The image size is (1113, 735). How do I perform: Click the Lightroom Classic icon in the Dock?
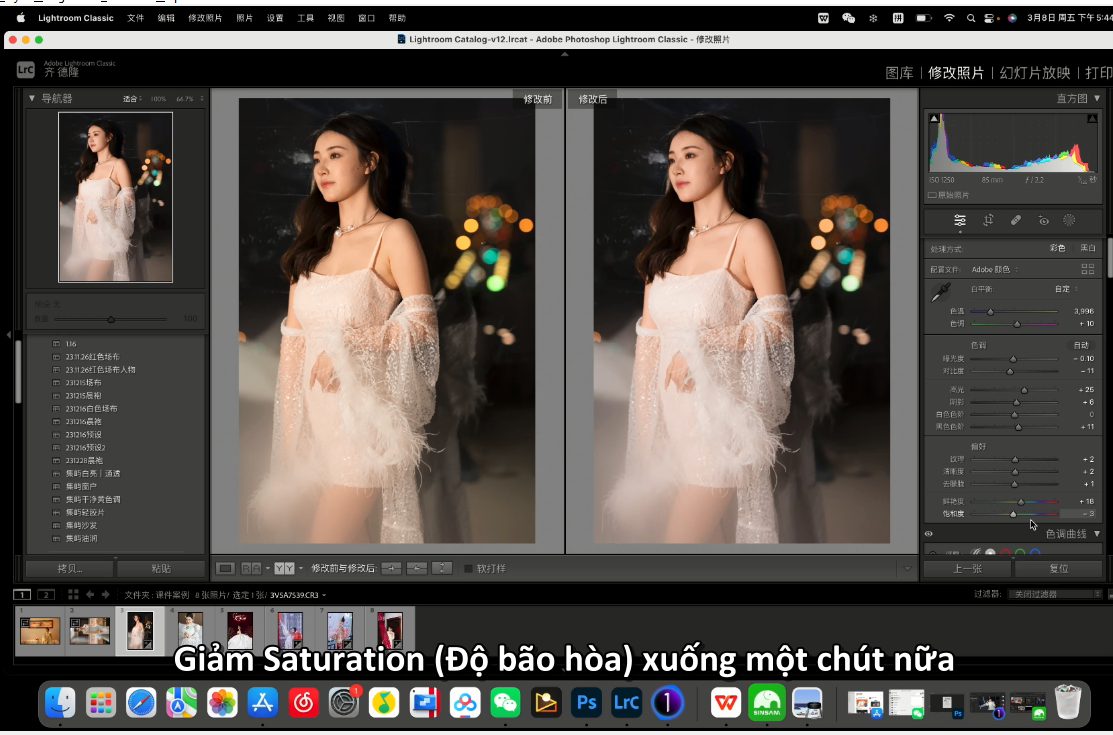click(626, 702)
